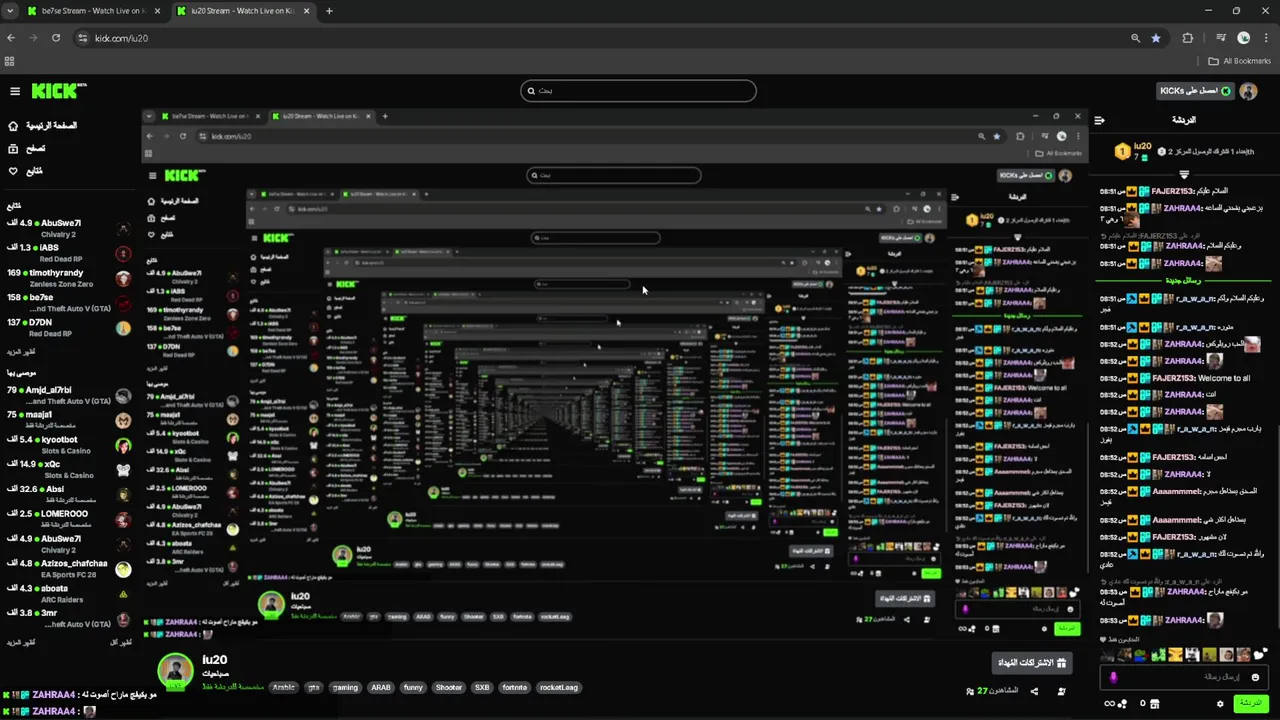
Task: Open iABS Red Dead RP channel
Action: point(68,253)
